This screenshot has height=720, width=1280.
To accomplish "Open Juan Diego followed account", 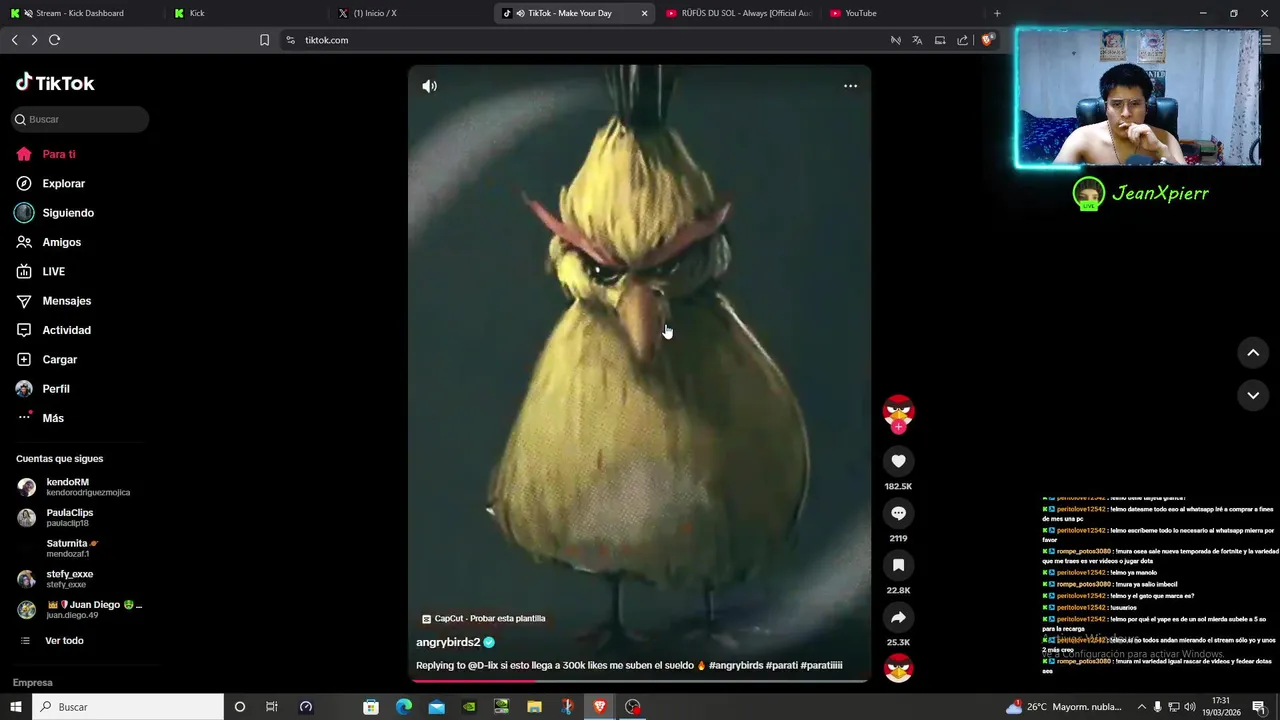I will coord(80,610).
